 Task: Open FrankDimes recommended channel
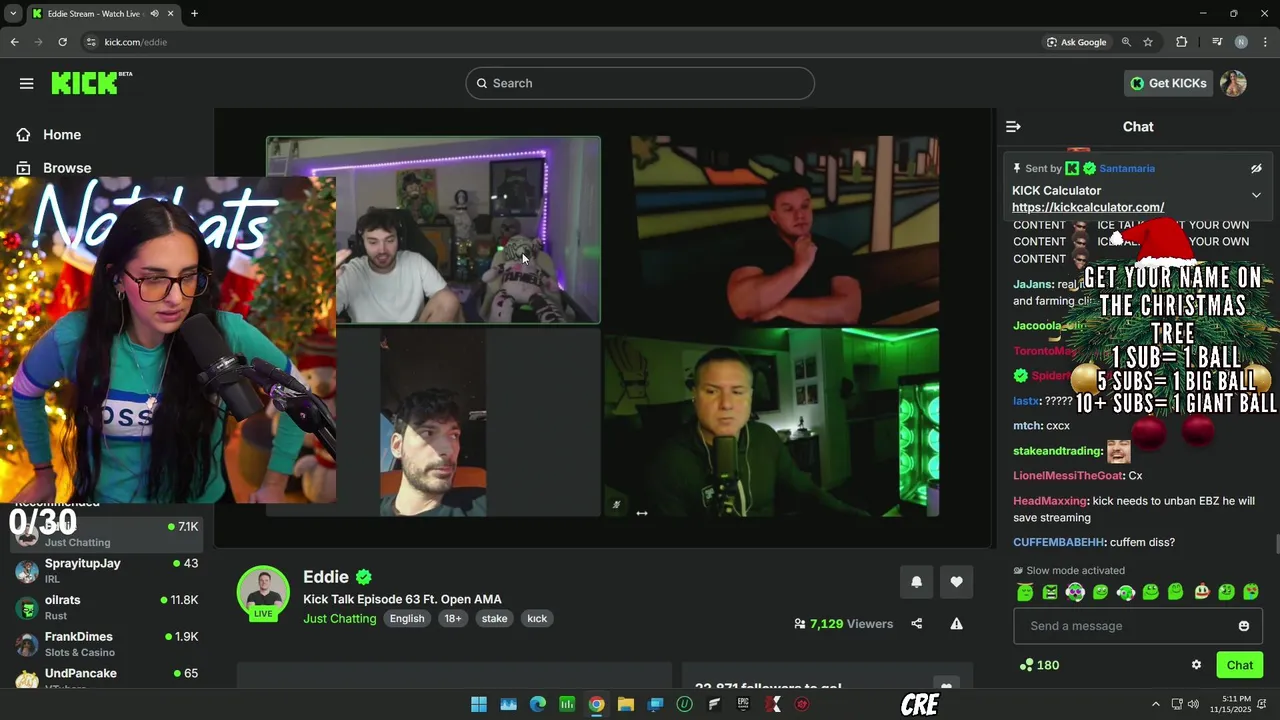107,644
